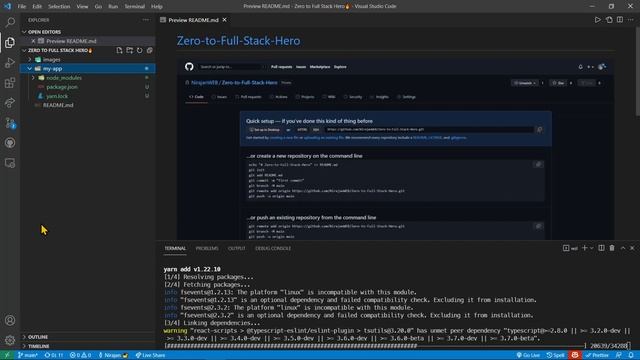
Task: Split the editor to the right
Action: [x=620, y=20]
